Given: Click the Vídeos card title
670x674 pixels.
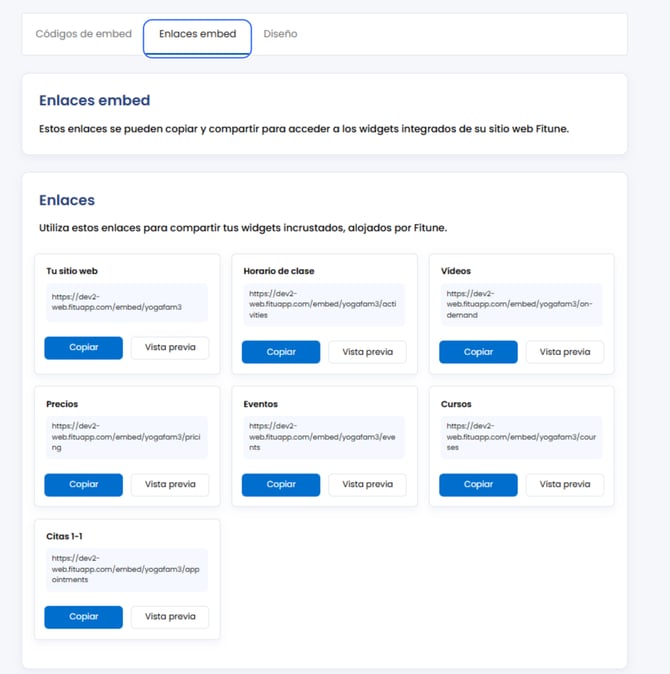Looking at the screenshot, I should [x=456, y=271].
